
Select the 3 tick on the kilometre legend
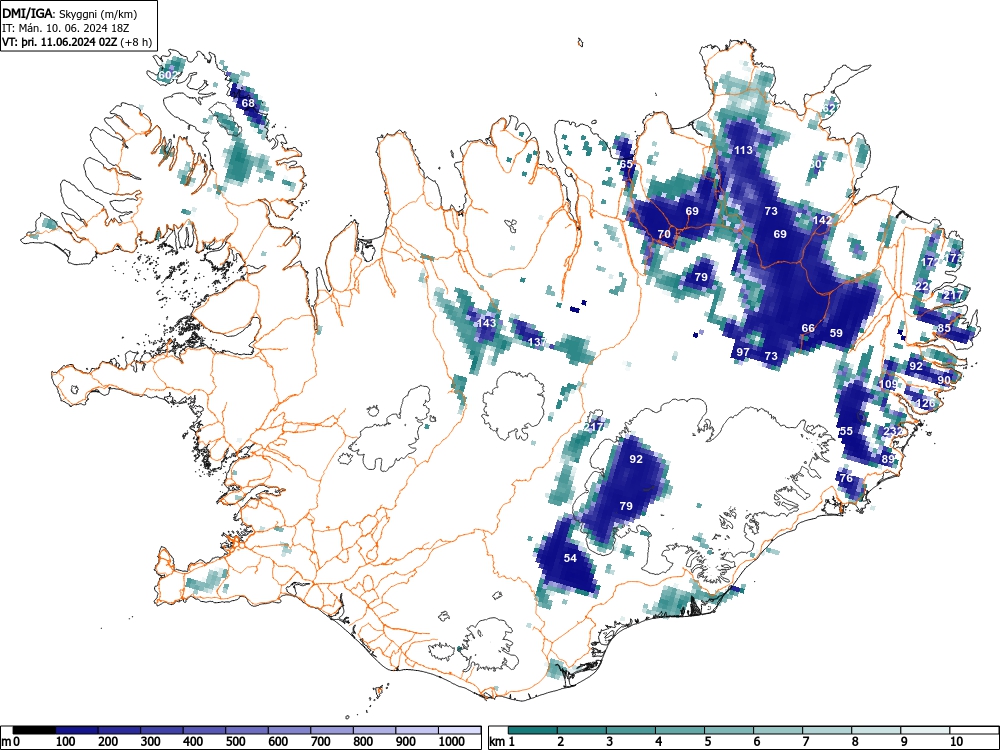tap(609, 741)
